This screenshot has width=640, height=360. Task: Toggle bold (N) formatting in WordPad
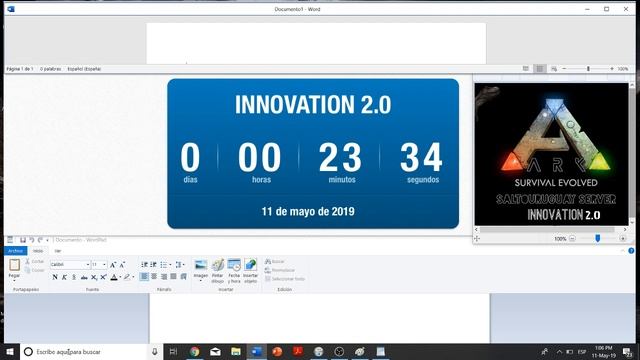55,277
